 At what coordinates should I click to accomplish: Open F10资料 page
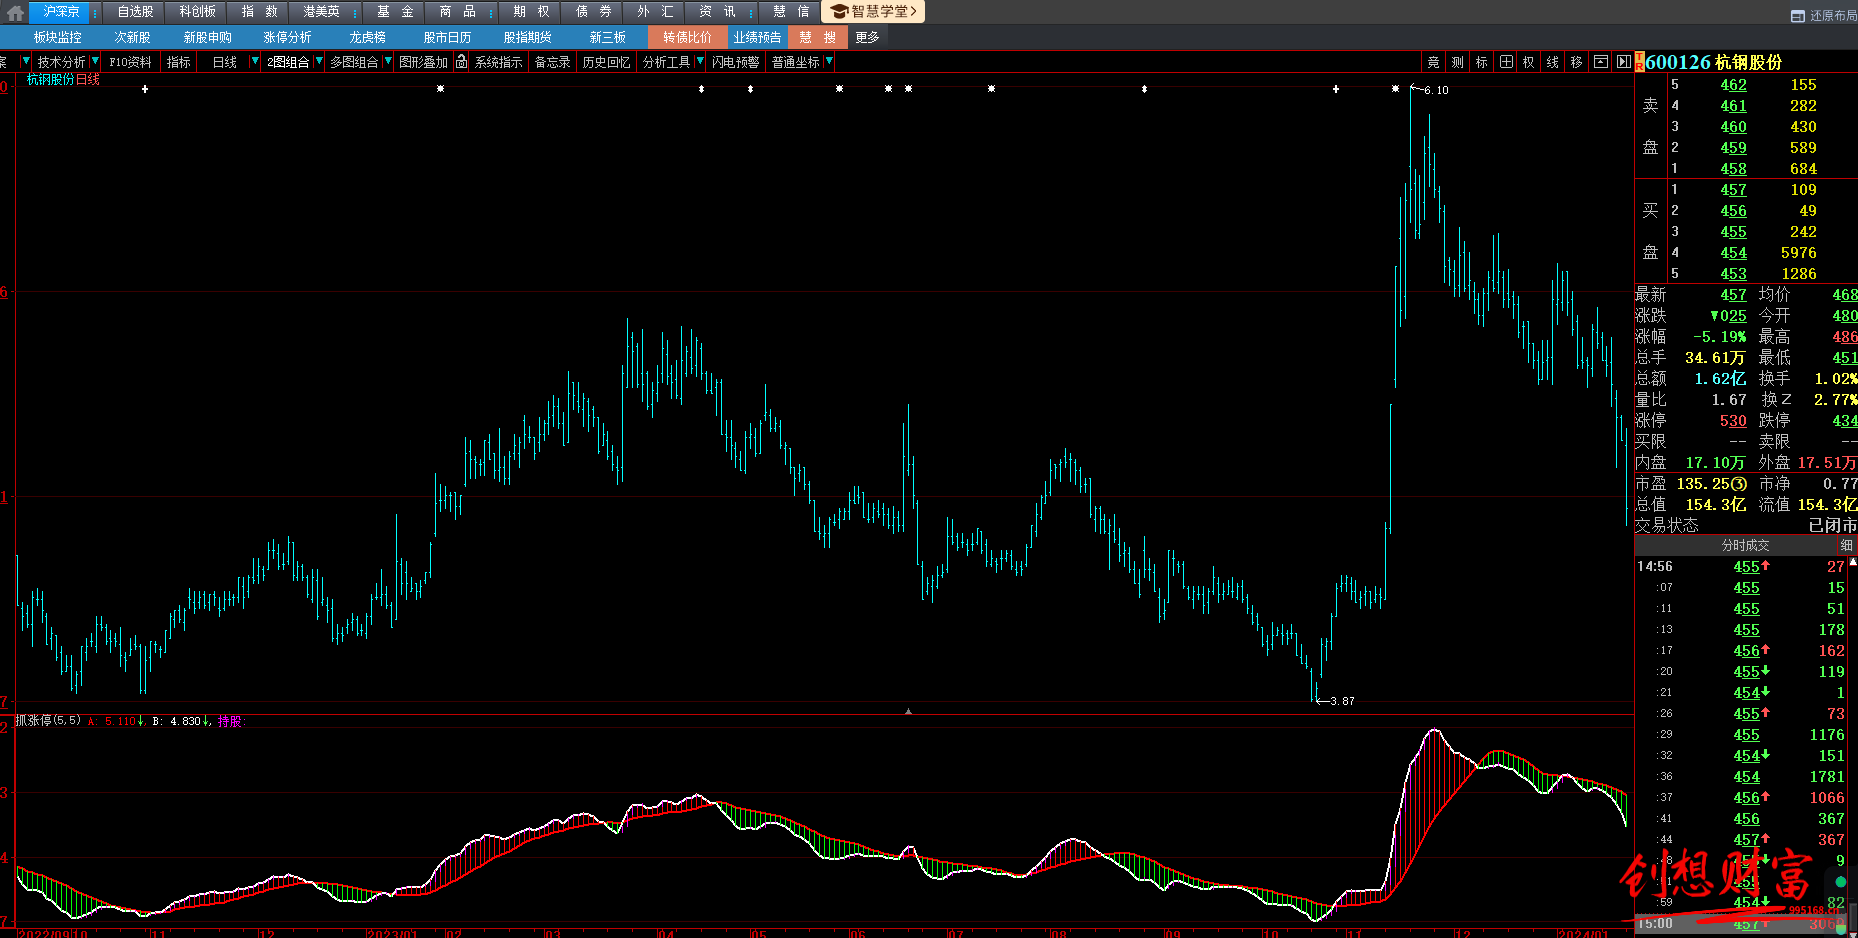(x=130, y=62)
